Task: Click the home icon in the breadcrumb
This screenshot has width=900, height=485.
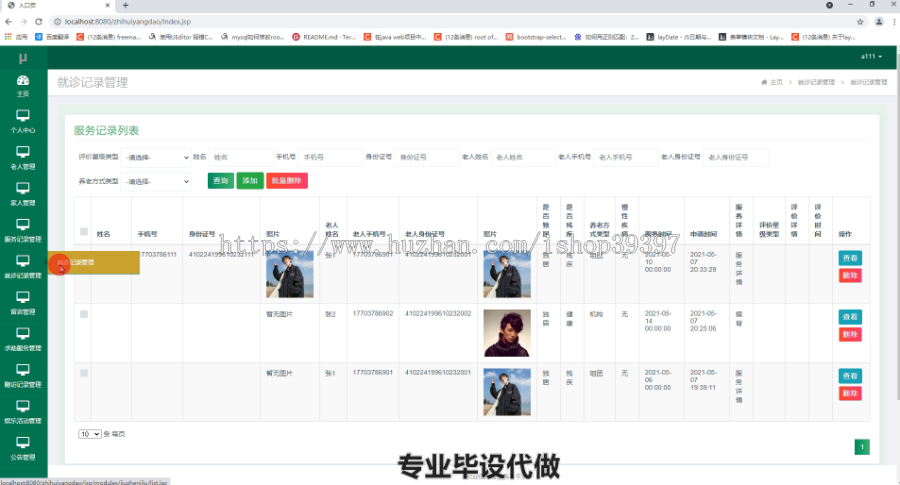Action: coord(764,82)
